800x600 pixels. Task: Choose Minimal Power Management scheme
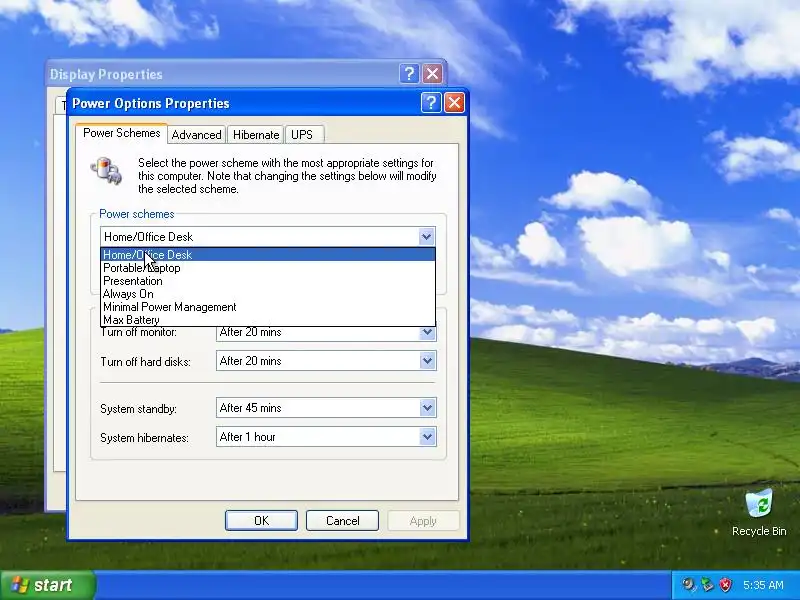click(268, 307)
